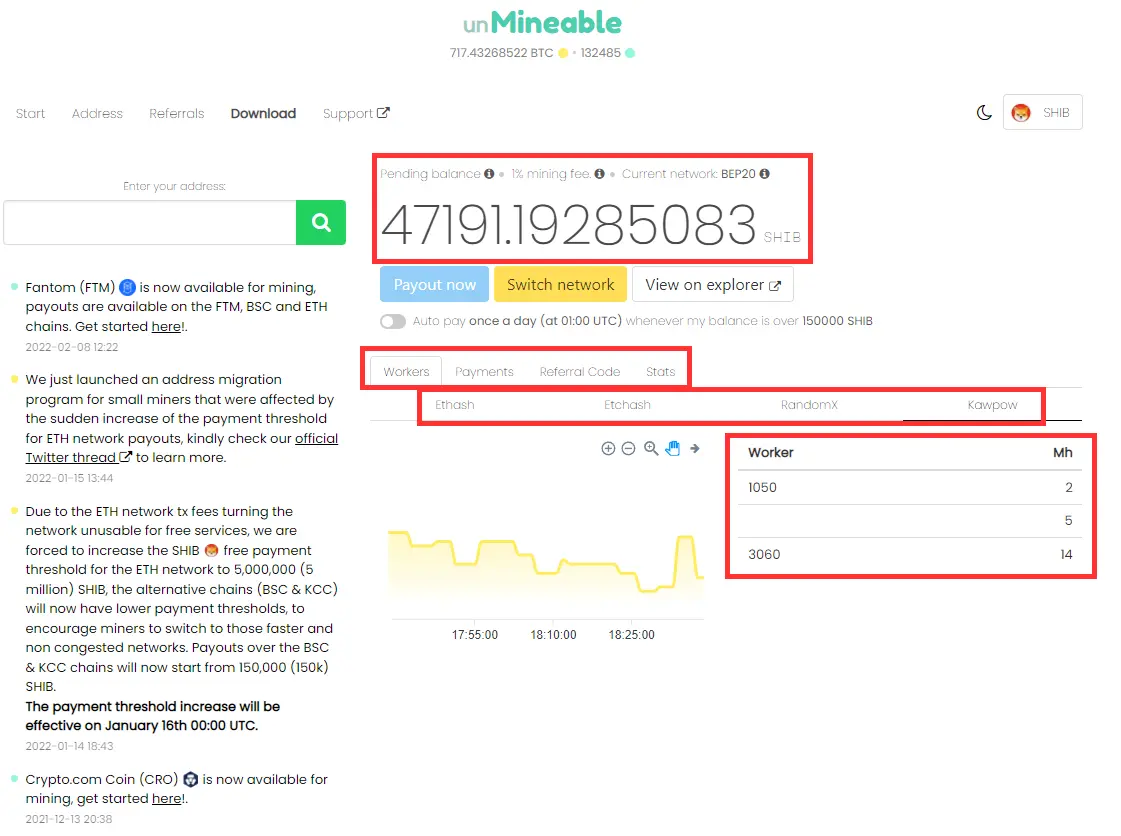1121x836 pixels.
Task: Click the View on explorer button
Action: coord(713,285)
